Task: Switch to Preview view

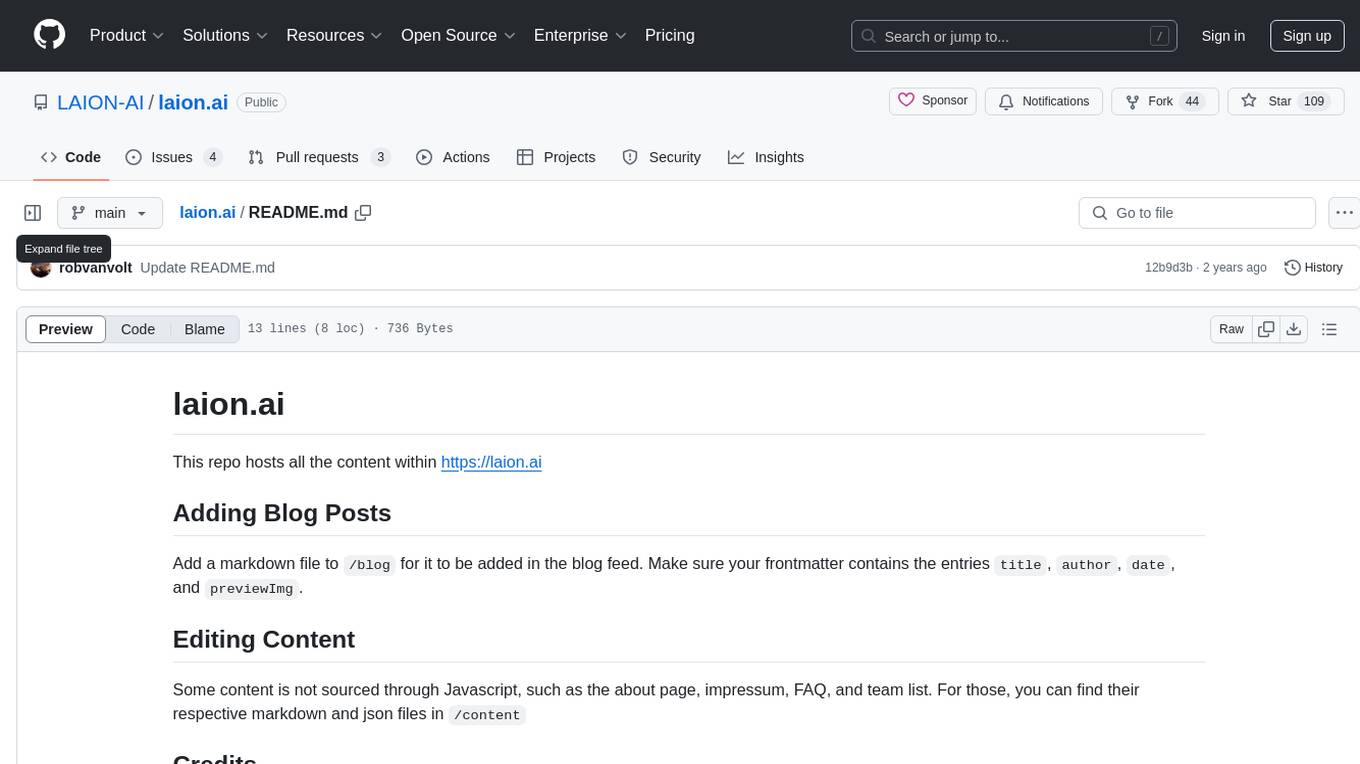Action: (x=66, y=329)
